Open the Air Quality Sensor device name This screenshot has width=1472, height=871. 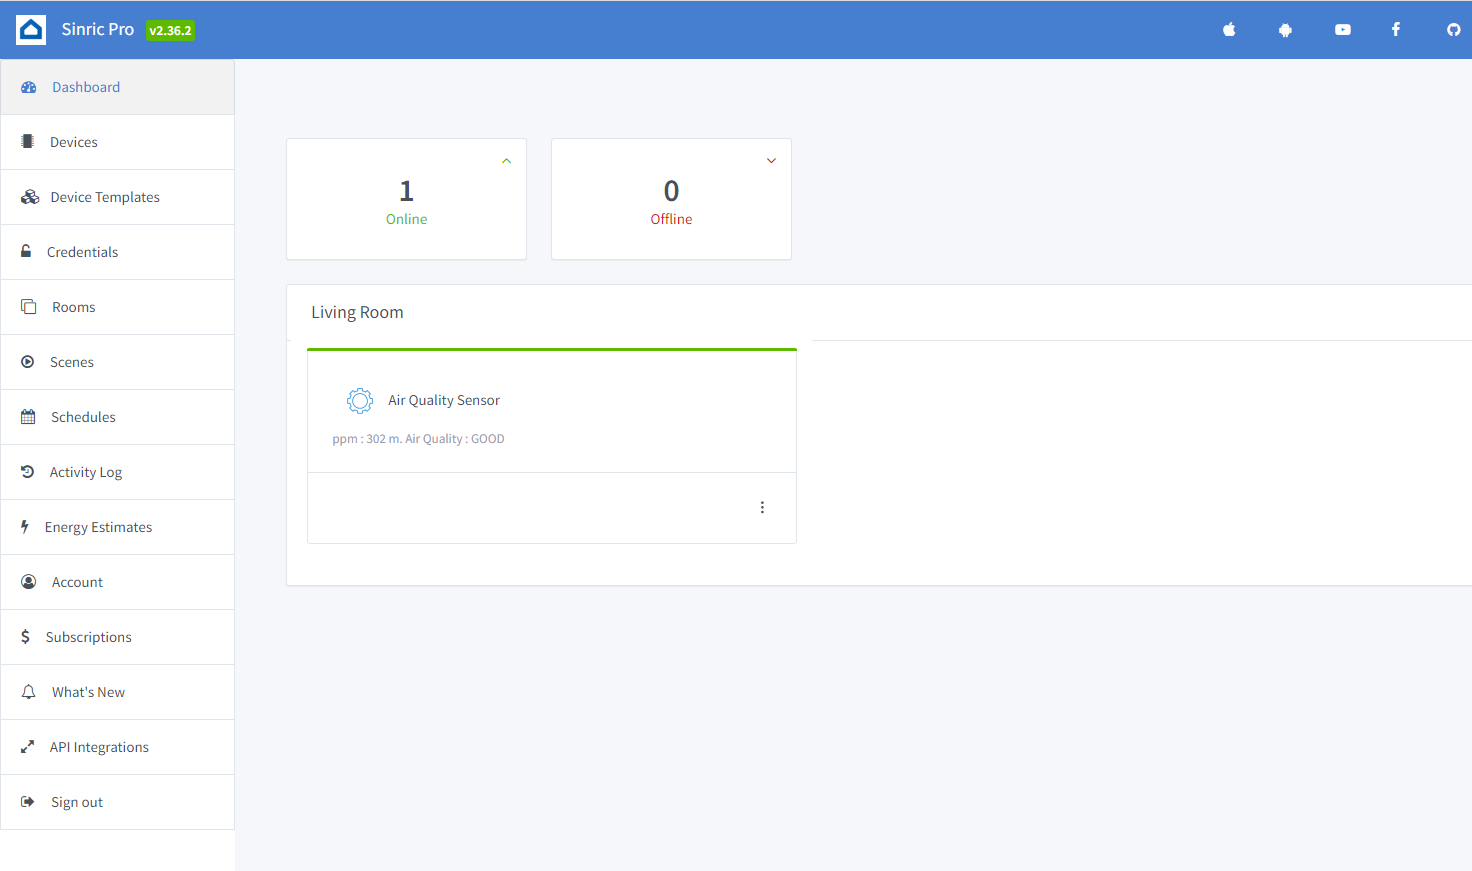tap(444, 400)
